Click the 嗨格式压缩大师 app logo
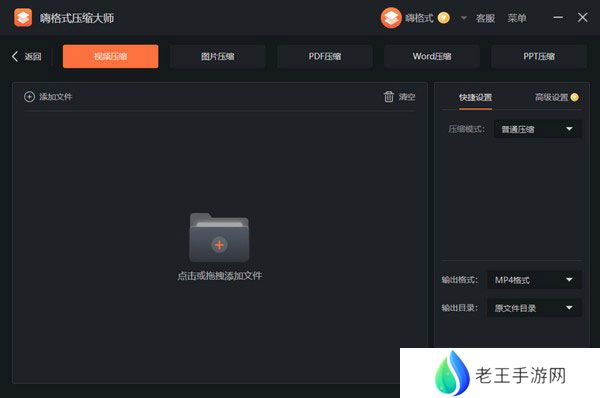 pyautogui.click(x=23, y=18)
